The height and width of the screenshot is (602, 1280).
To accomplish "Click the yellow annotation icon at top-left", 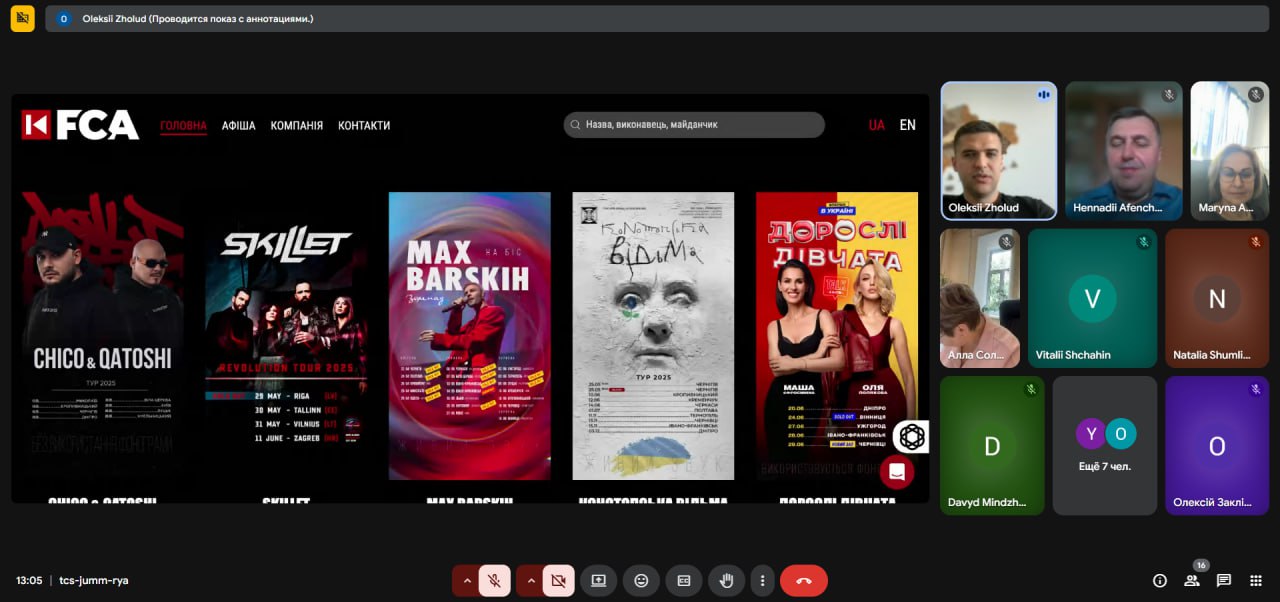I will click(x=22, y=18).
